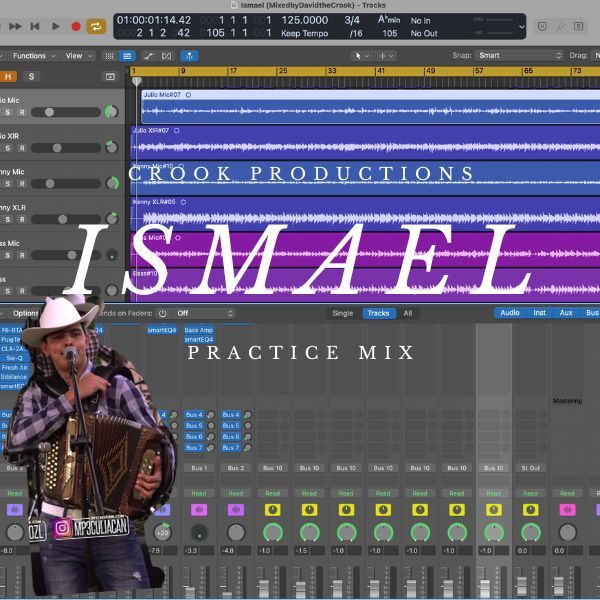Switch mixer to All view
Screen dimensions: 600x600
408,313
